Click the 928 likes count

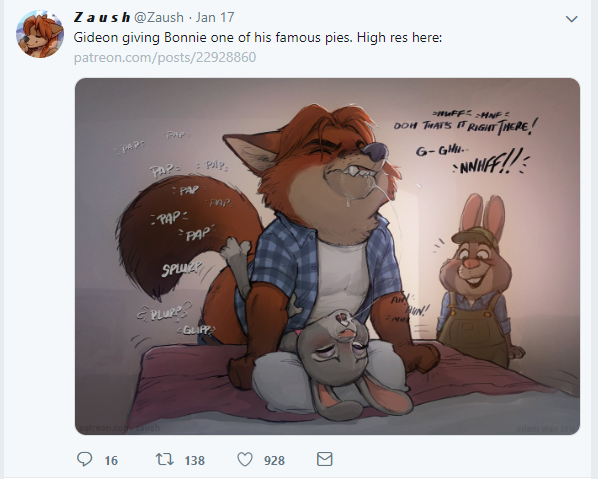[x=274, y=460]
